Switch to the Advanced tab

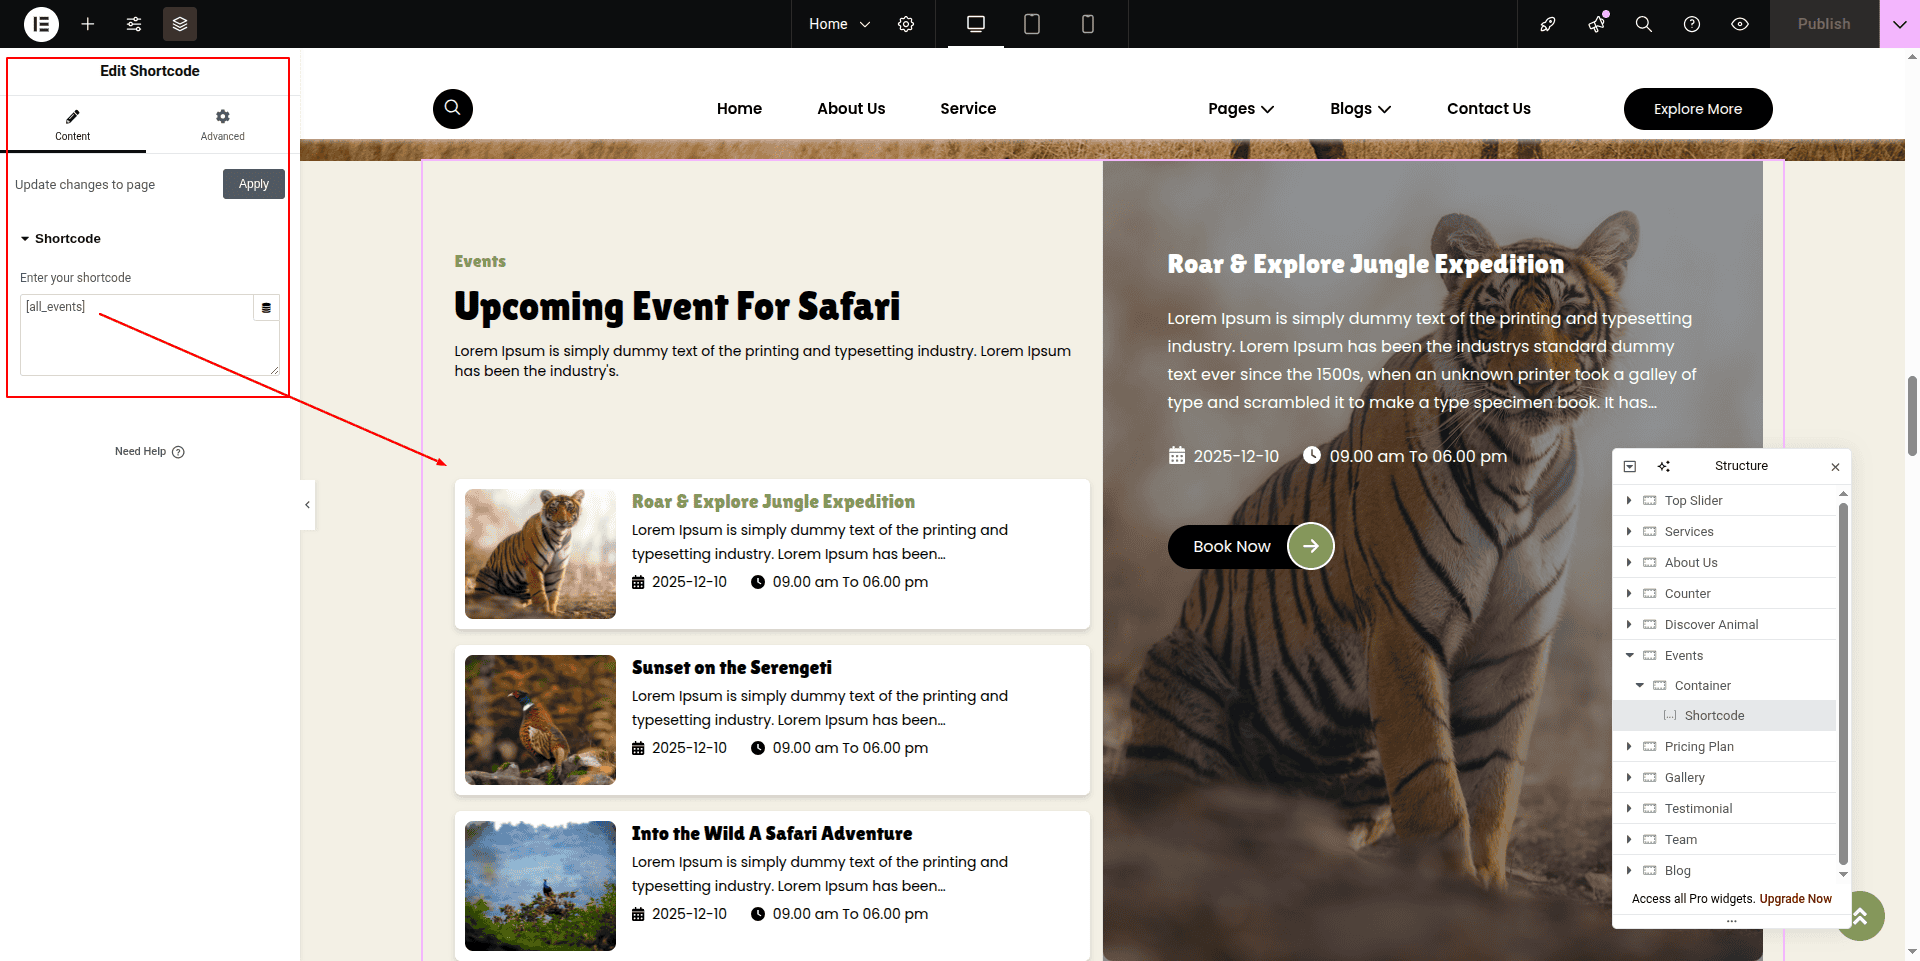(x=222, y=125)
